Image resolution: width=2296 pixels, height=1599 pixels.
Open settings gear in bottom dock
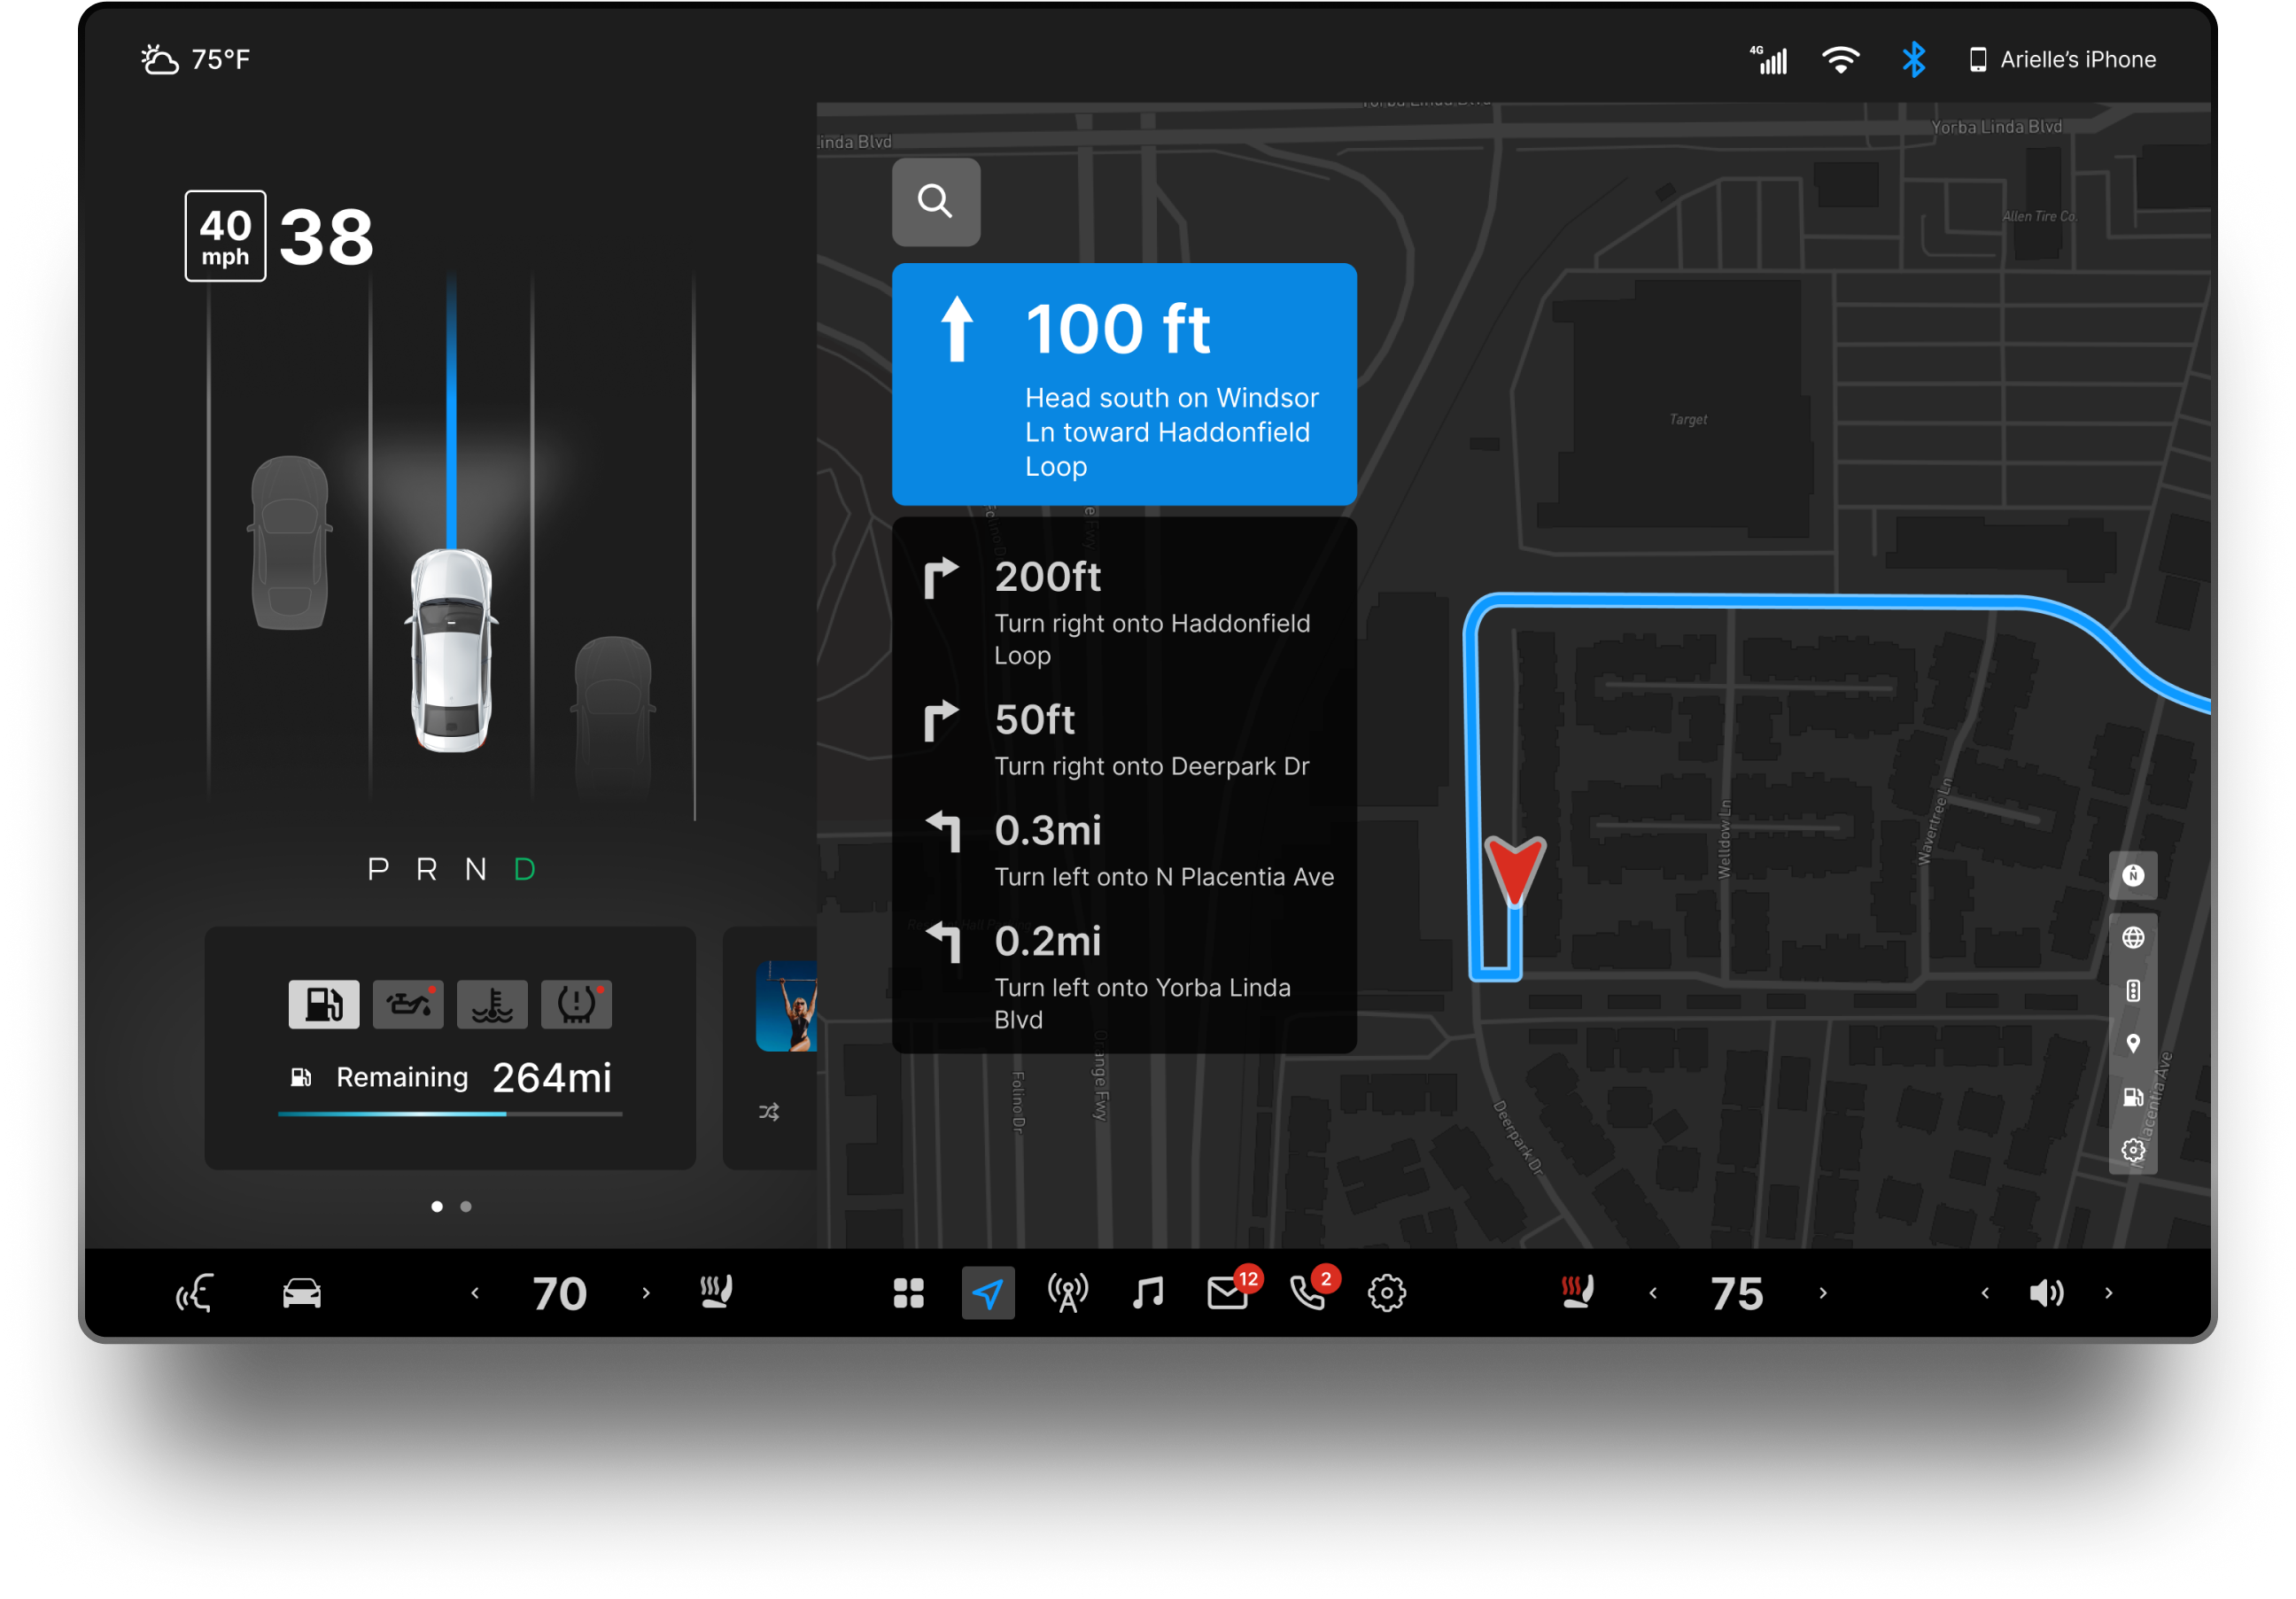(x=1386, y=1292)
